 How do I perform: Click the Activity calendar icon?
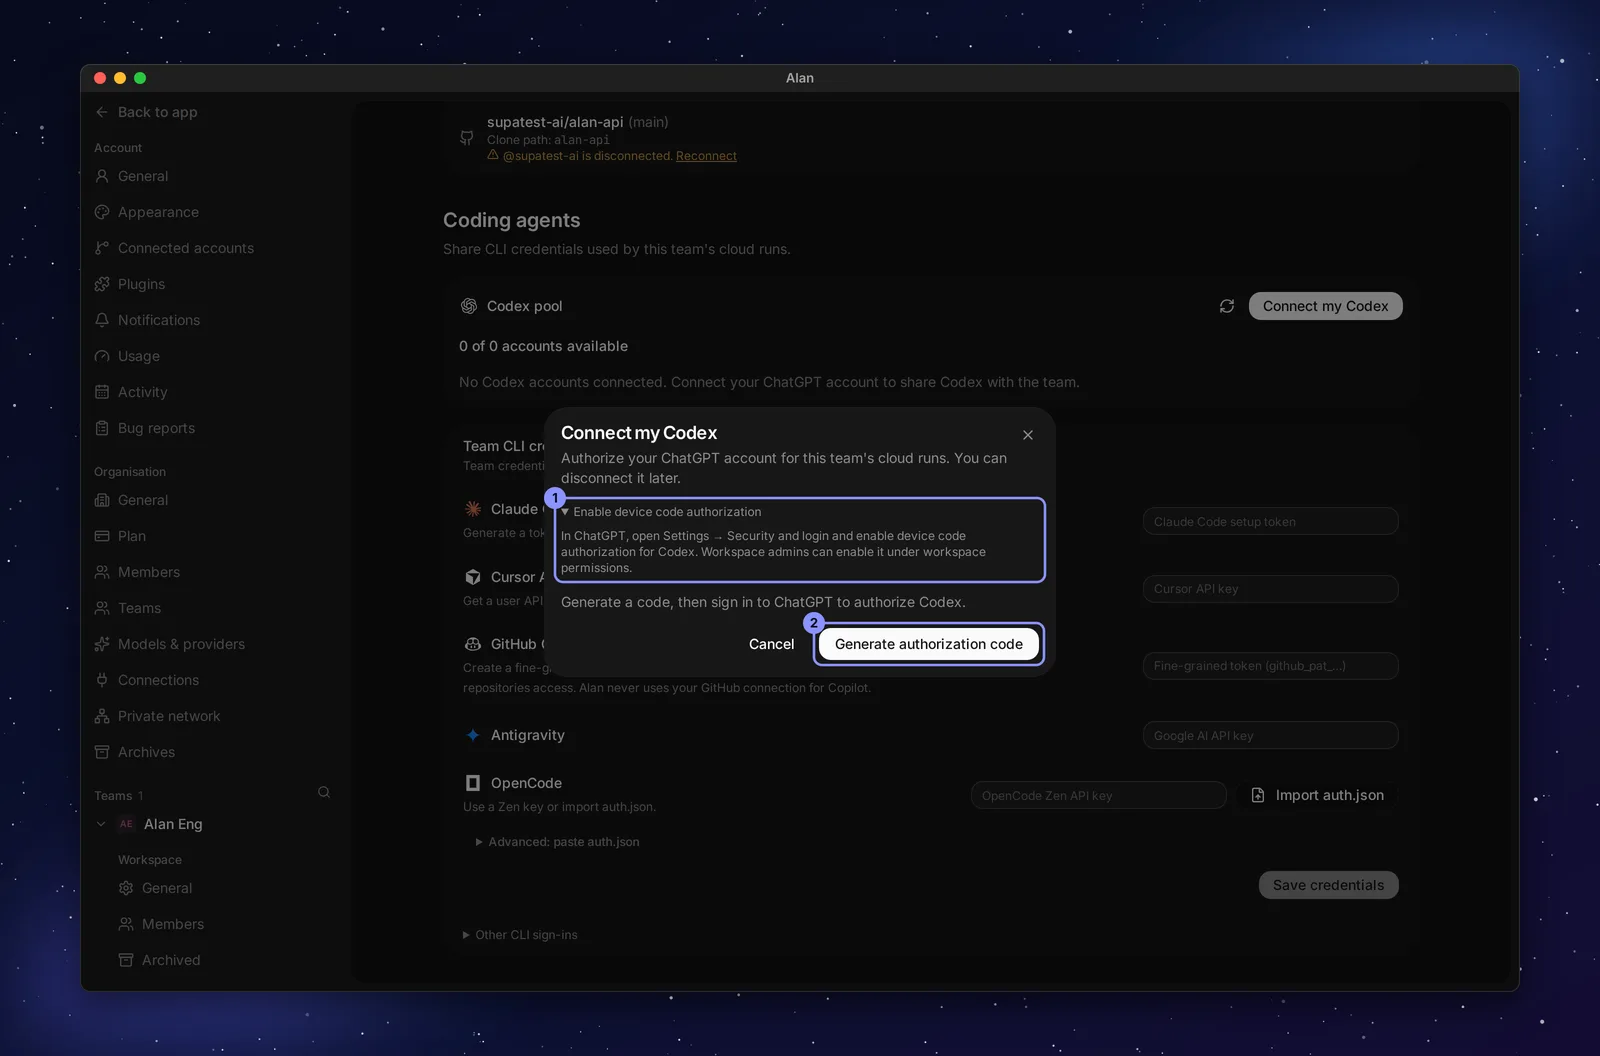click(102, 392)
